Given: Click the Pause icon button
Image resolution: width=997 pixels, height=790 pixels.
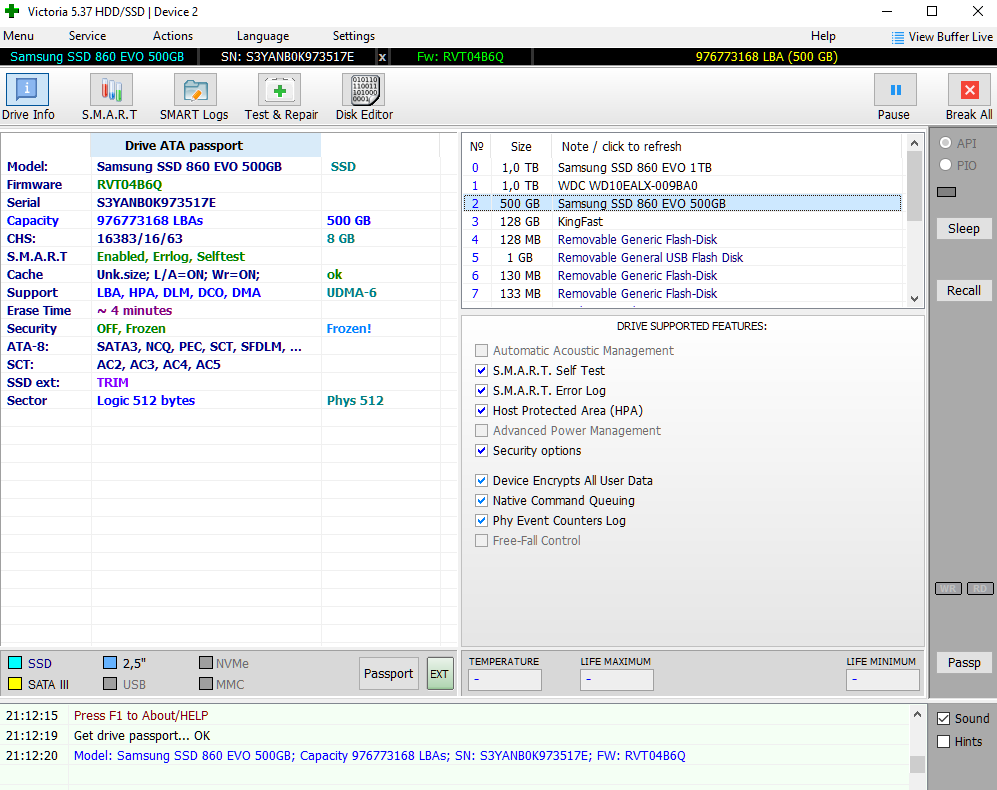Looking at the screenshot, I should tap(895, 90).
